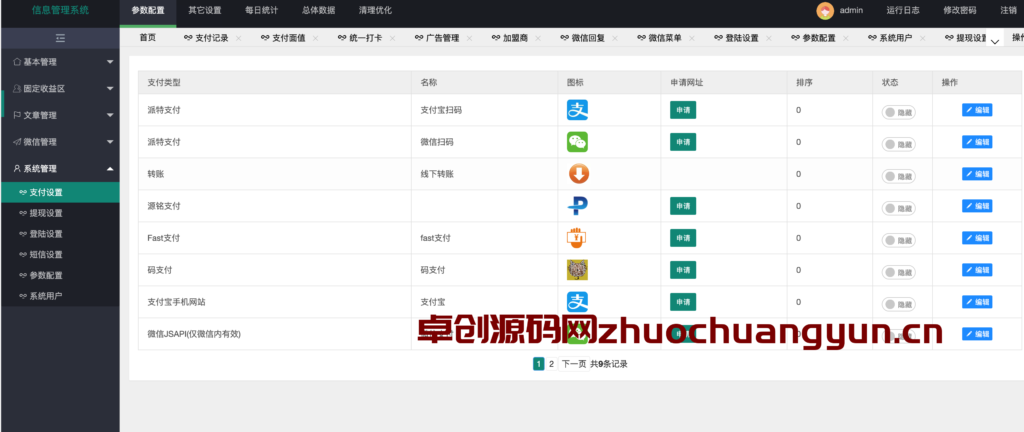This screenshot has width=1024, height=432.
Task: Click 申请 button for 支付宝扫码 row
Action: point(683,110)
